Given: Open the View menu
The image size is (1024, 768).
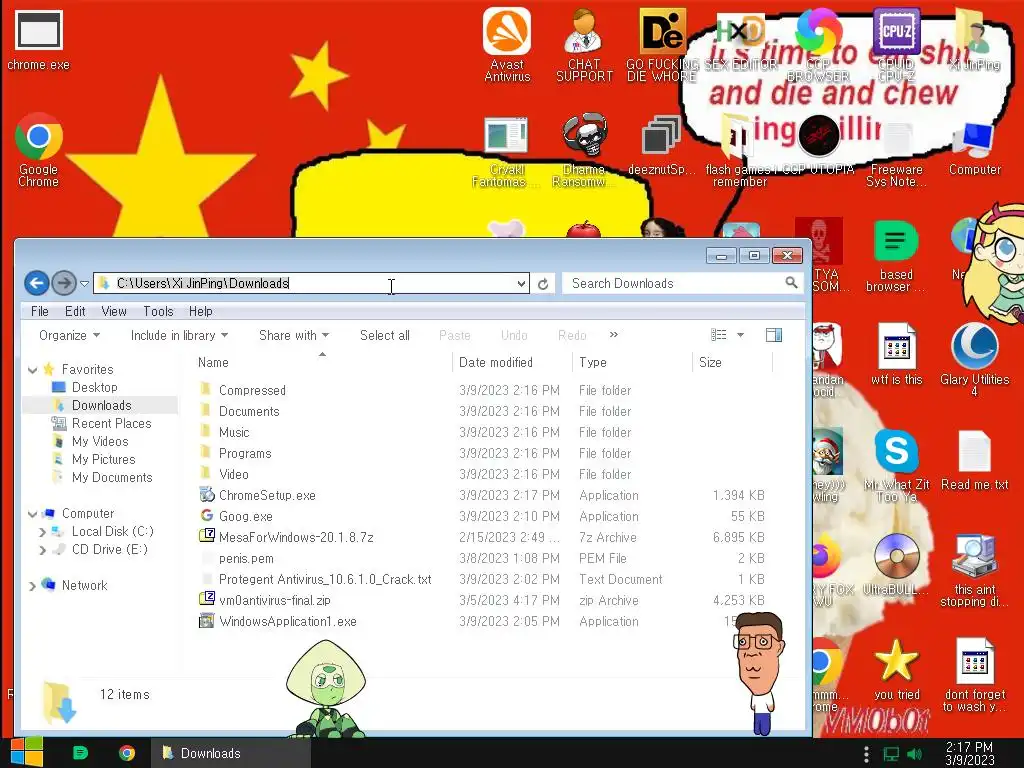Looking at the screenshot, I should [x=114, y=311].
